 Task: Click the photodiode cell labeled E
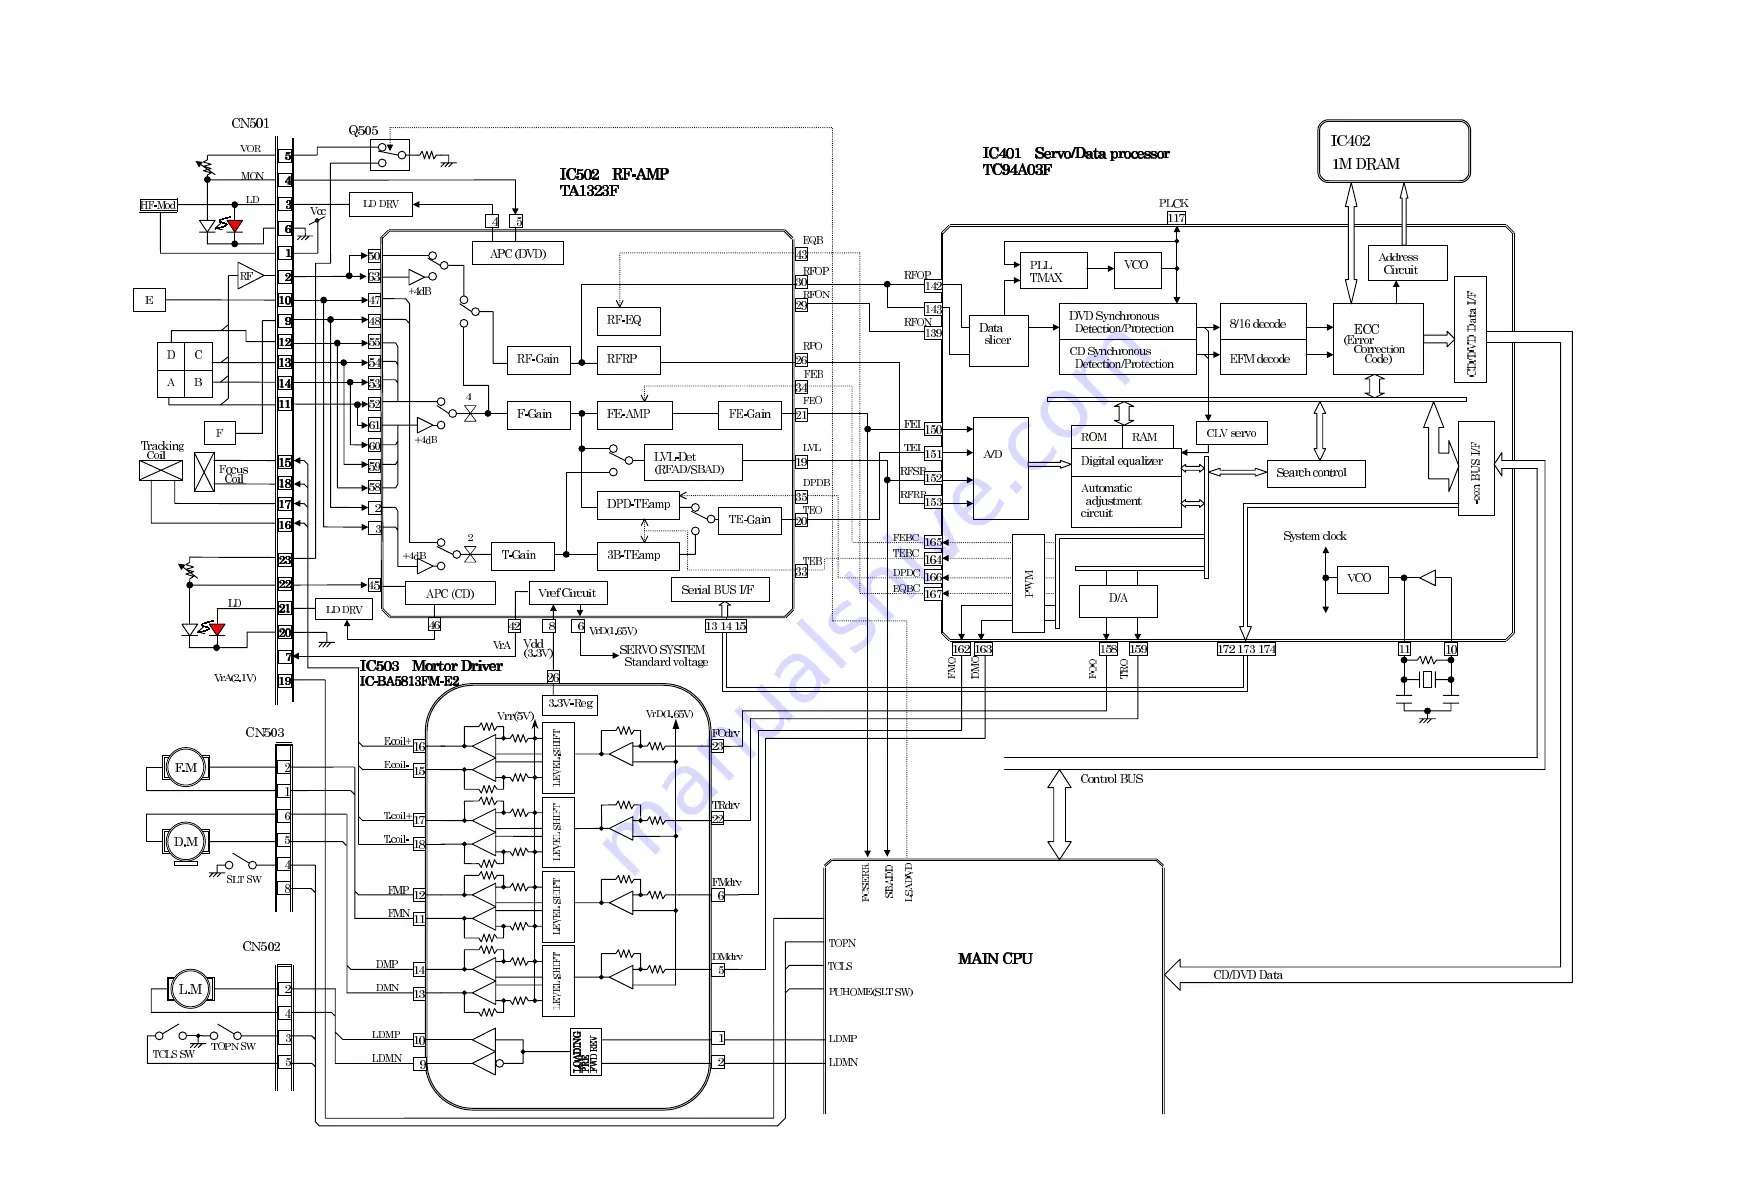149,300
